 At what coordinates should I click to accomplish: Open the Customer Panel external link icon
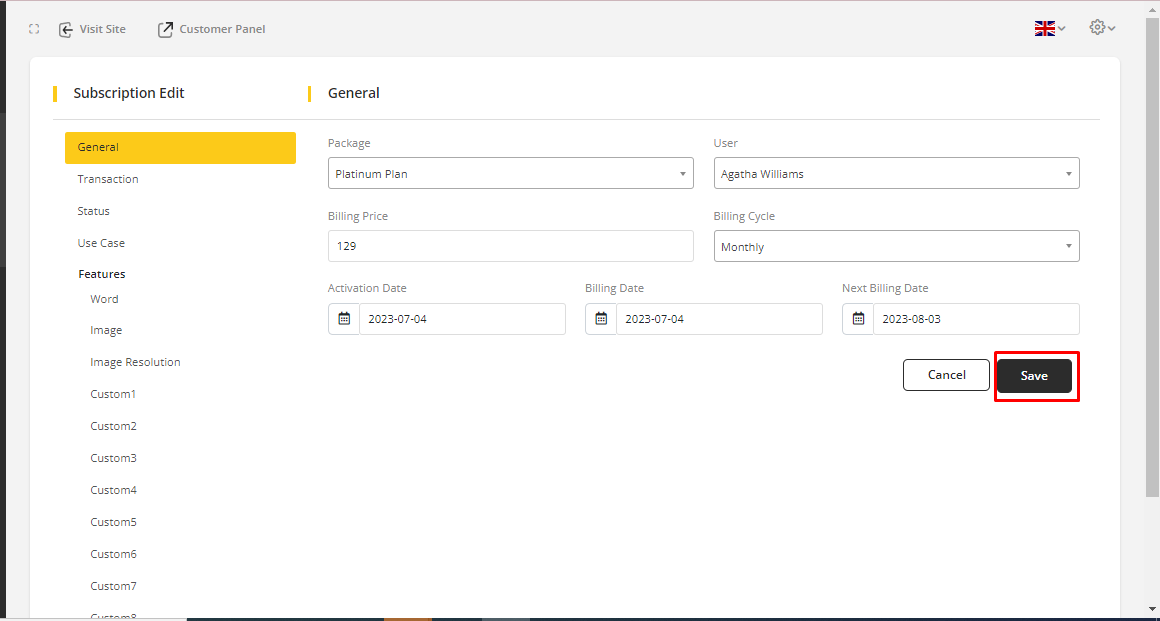click(x=166, y=29)
